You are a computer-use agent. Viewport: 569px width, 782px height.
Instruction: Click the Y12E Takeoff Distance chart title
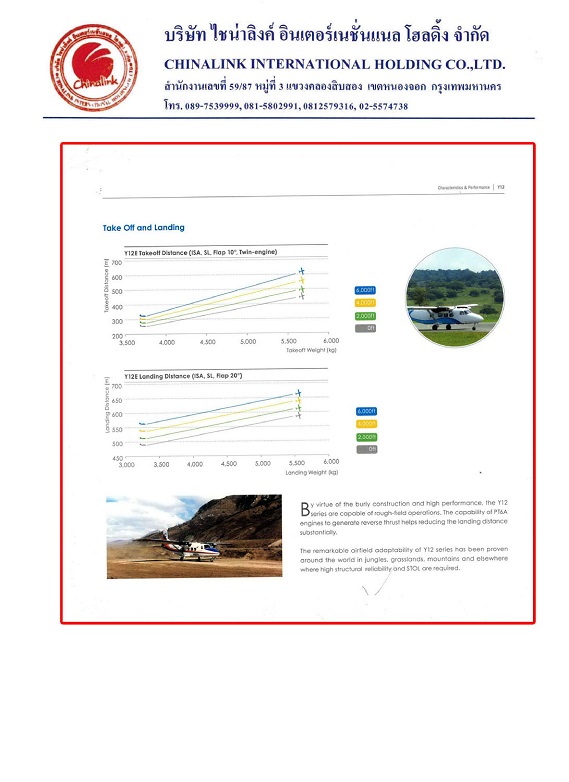pos(200,252)
